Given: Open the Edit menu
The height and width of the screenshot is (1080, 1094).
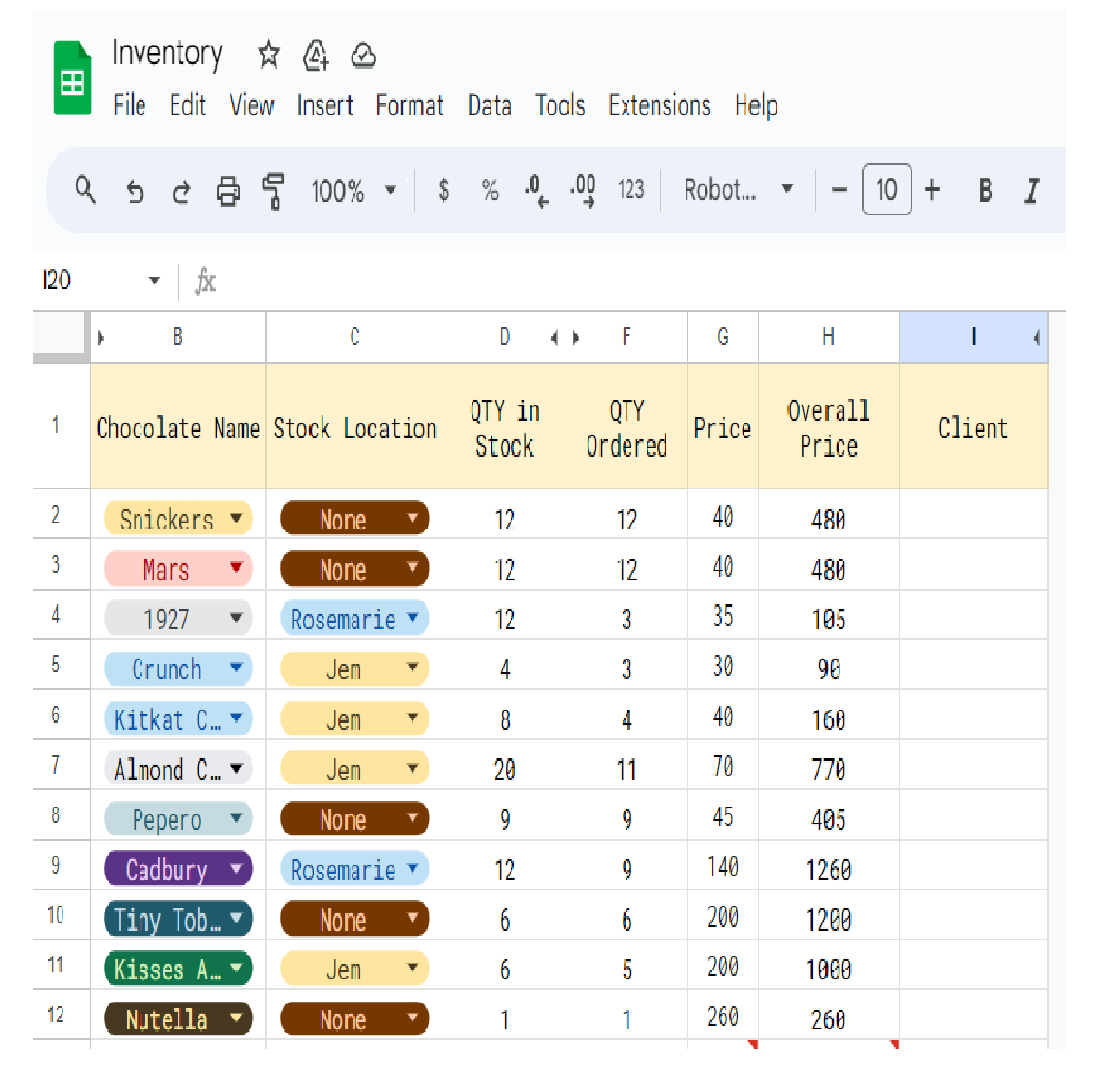Looking at the screenshot, I should click(x=188, y=105).
